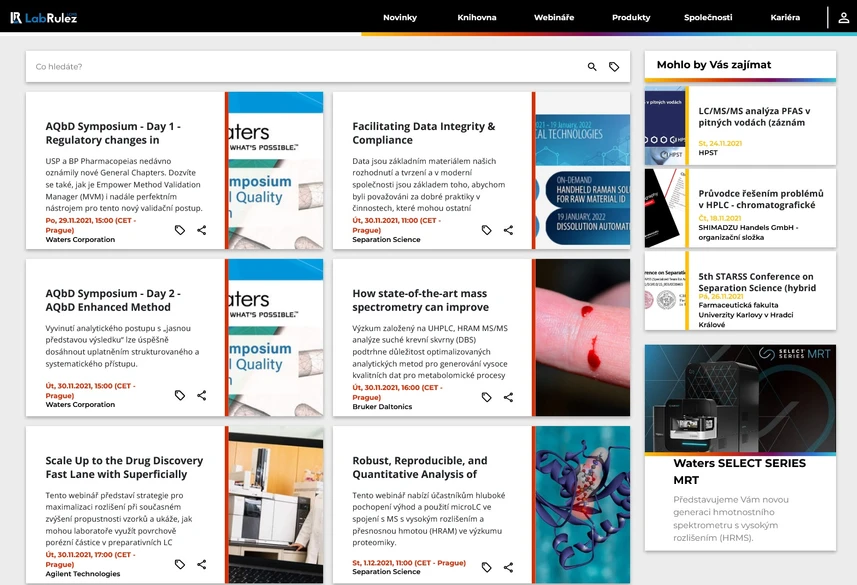Image resolution: width=857 pixels, height=585 pixels.
Task: Open 'Průvodce řešením problémů v HPLC' item
Action: tap(761, 199)
